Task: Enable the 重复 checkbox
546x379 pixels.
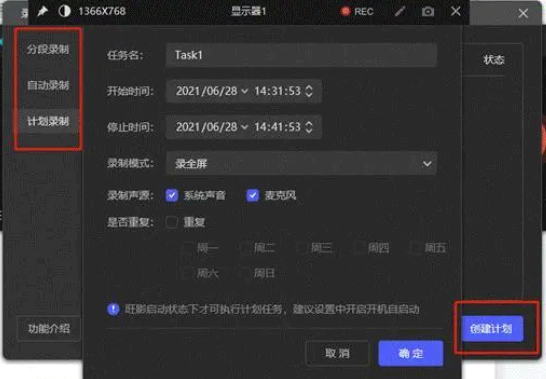Action: click(172, 222)
